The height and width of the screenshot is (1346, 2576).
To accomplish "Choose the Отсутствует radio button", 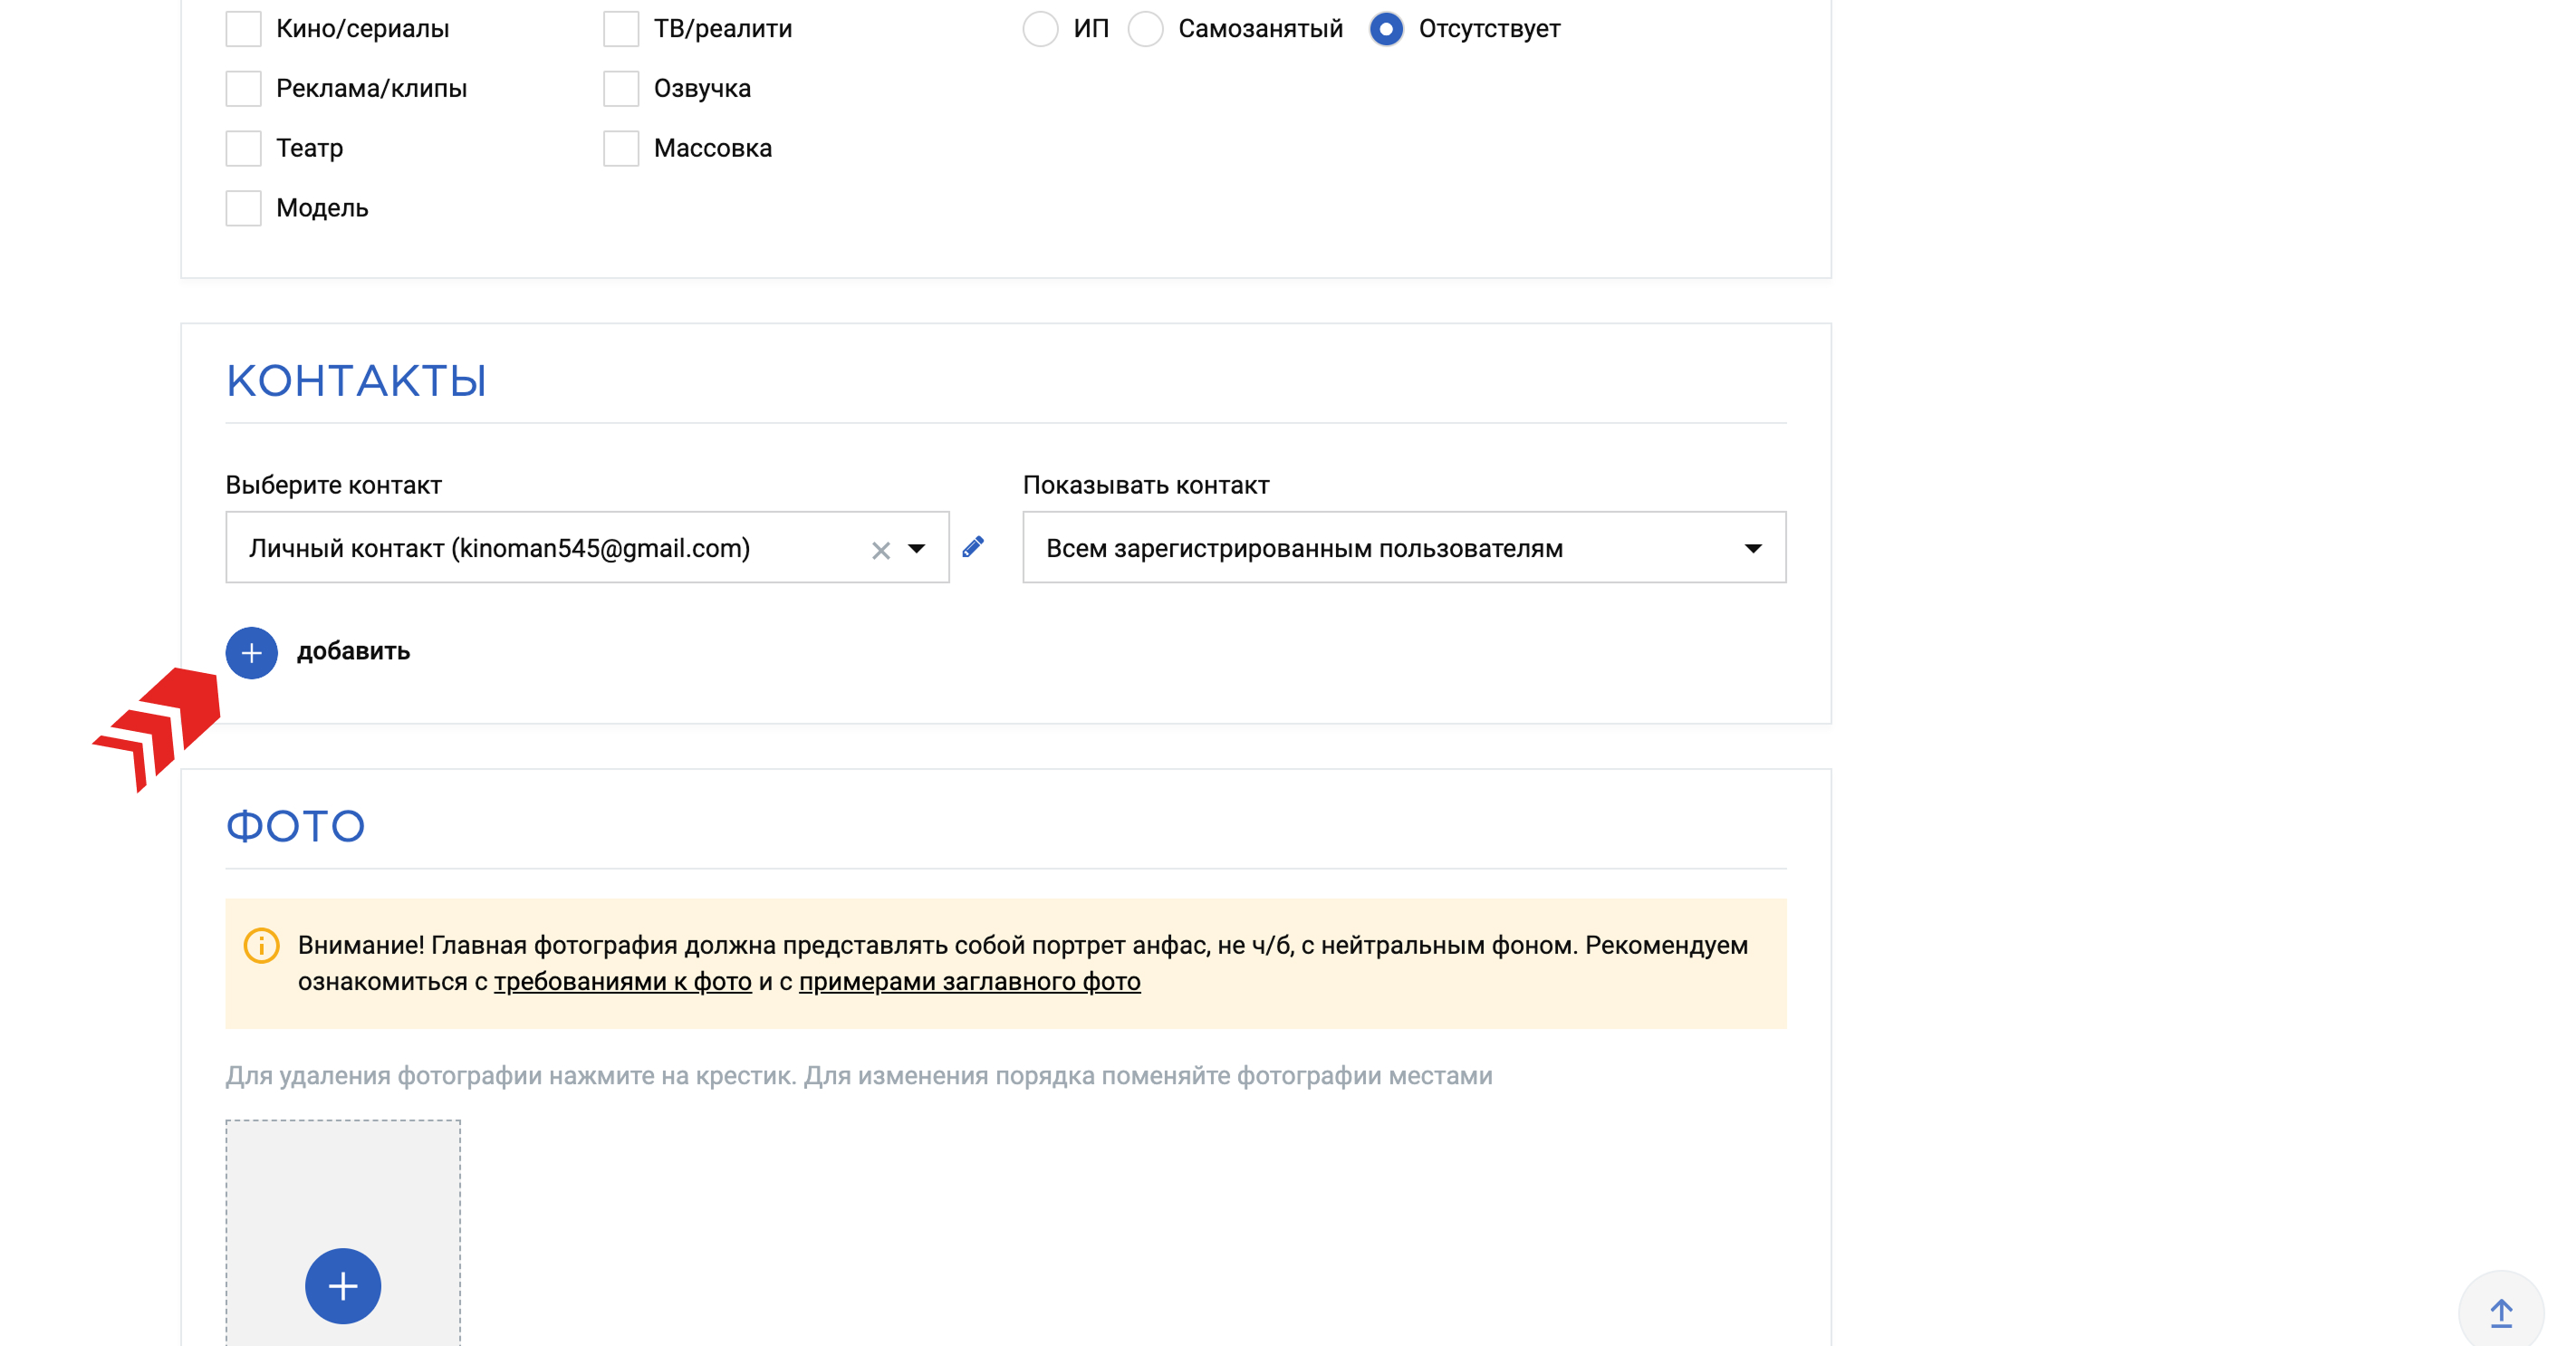I will (x=1386, y=29).
